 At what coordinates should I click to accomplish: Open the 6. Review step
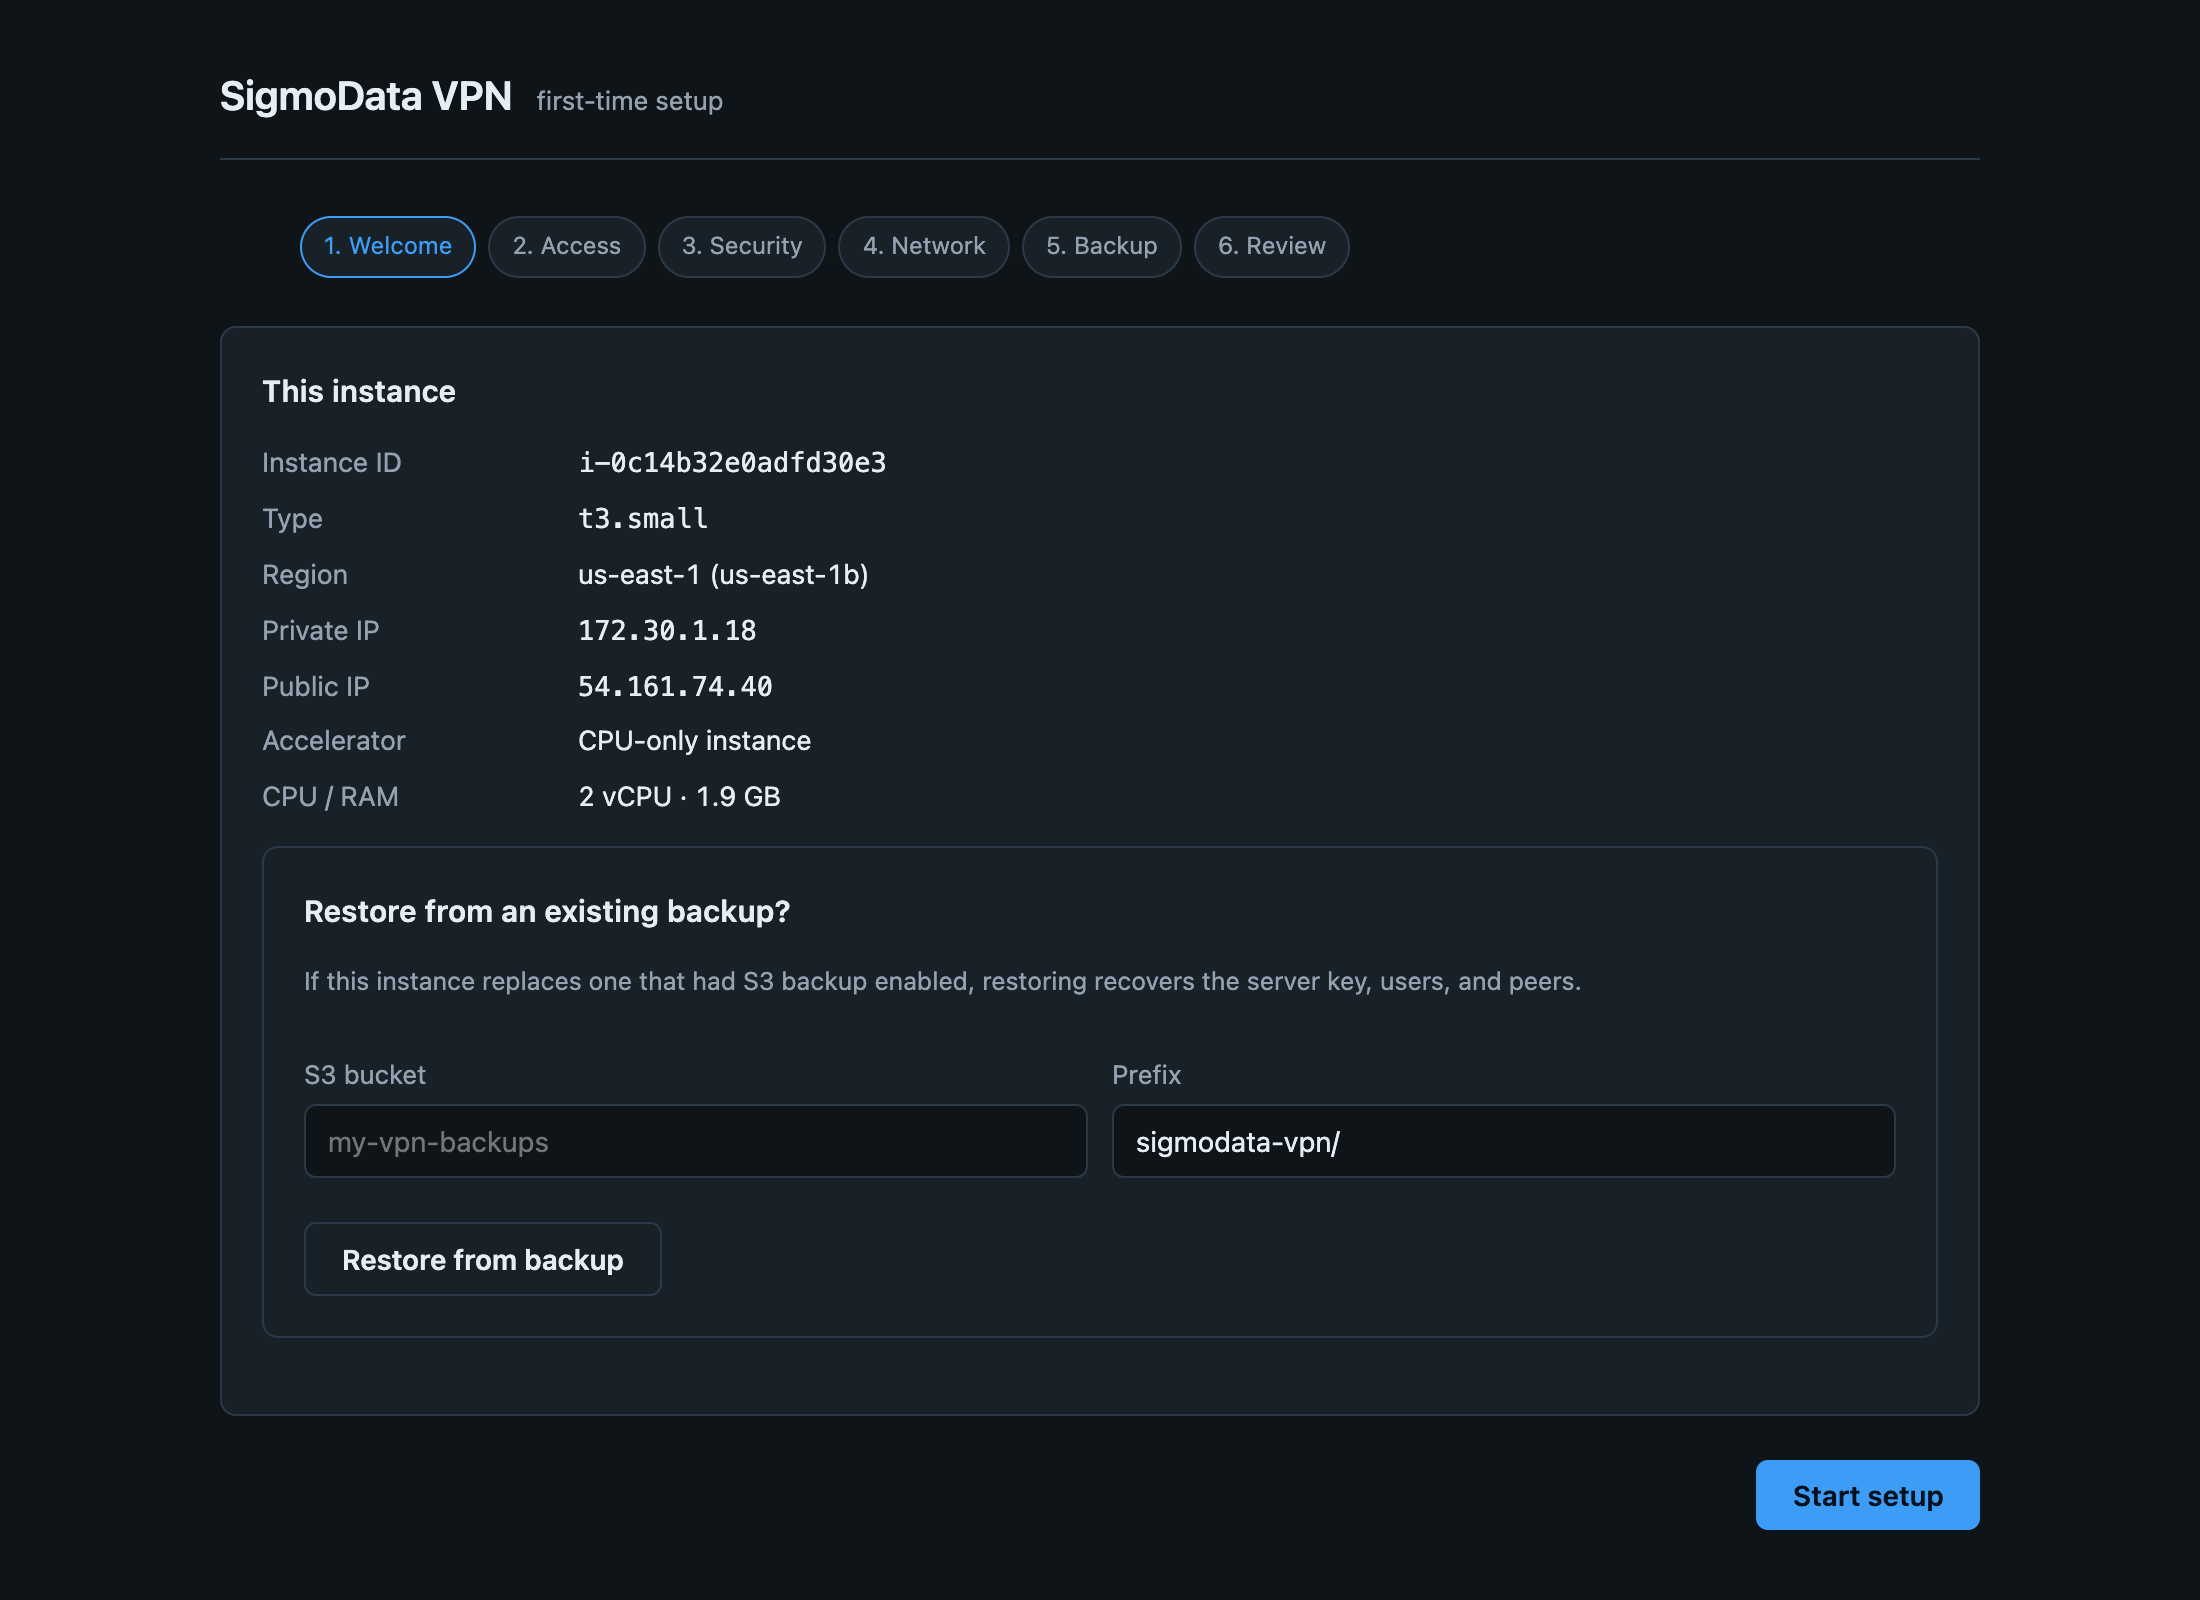click(1272, 247)
